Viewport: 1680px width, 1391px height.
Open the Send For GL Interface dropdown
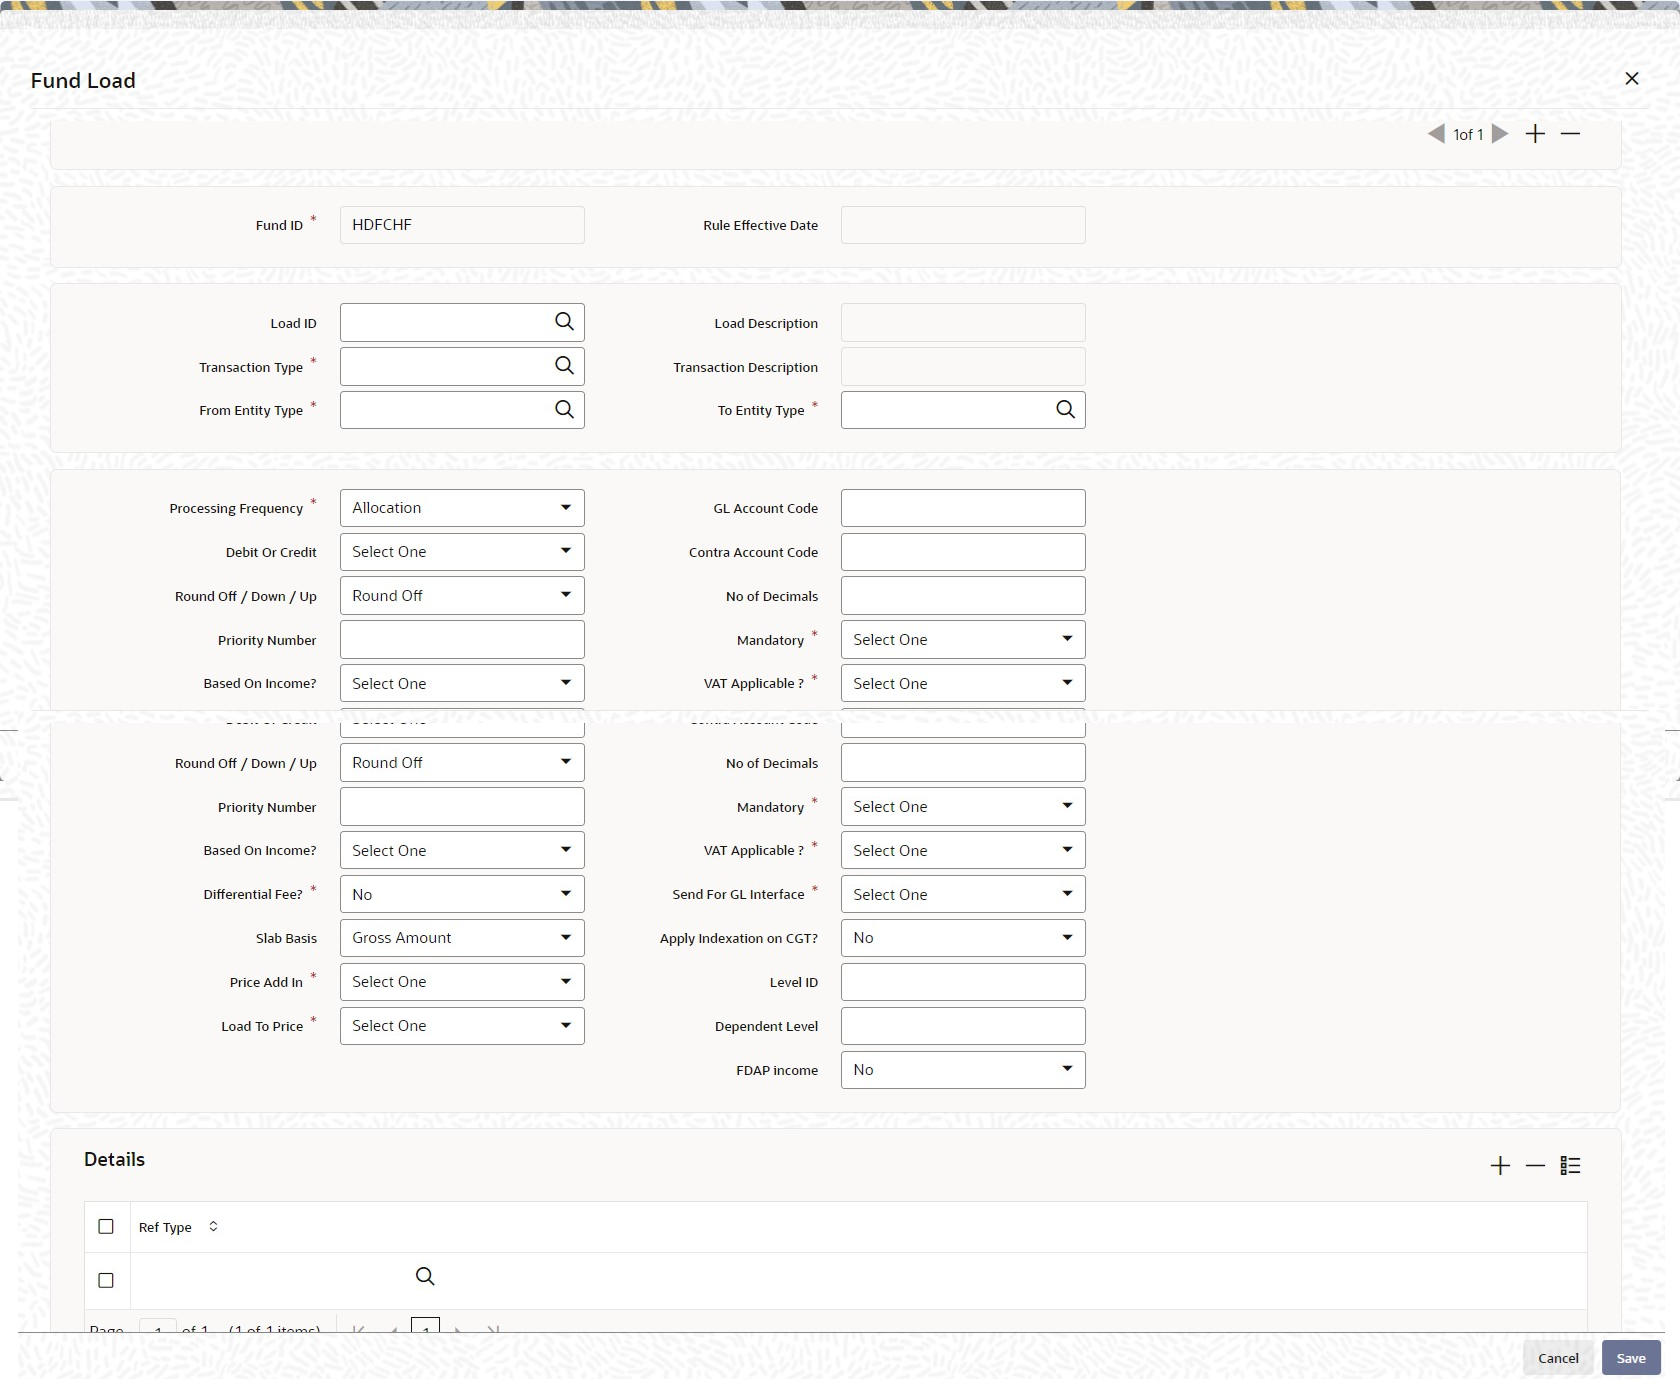point(963,894)
